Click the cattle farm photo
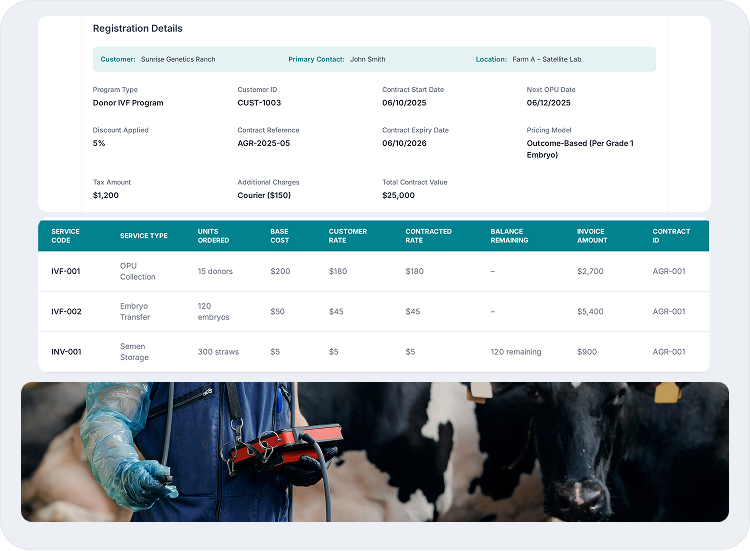 click(375, 451)
